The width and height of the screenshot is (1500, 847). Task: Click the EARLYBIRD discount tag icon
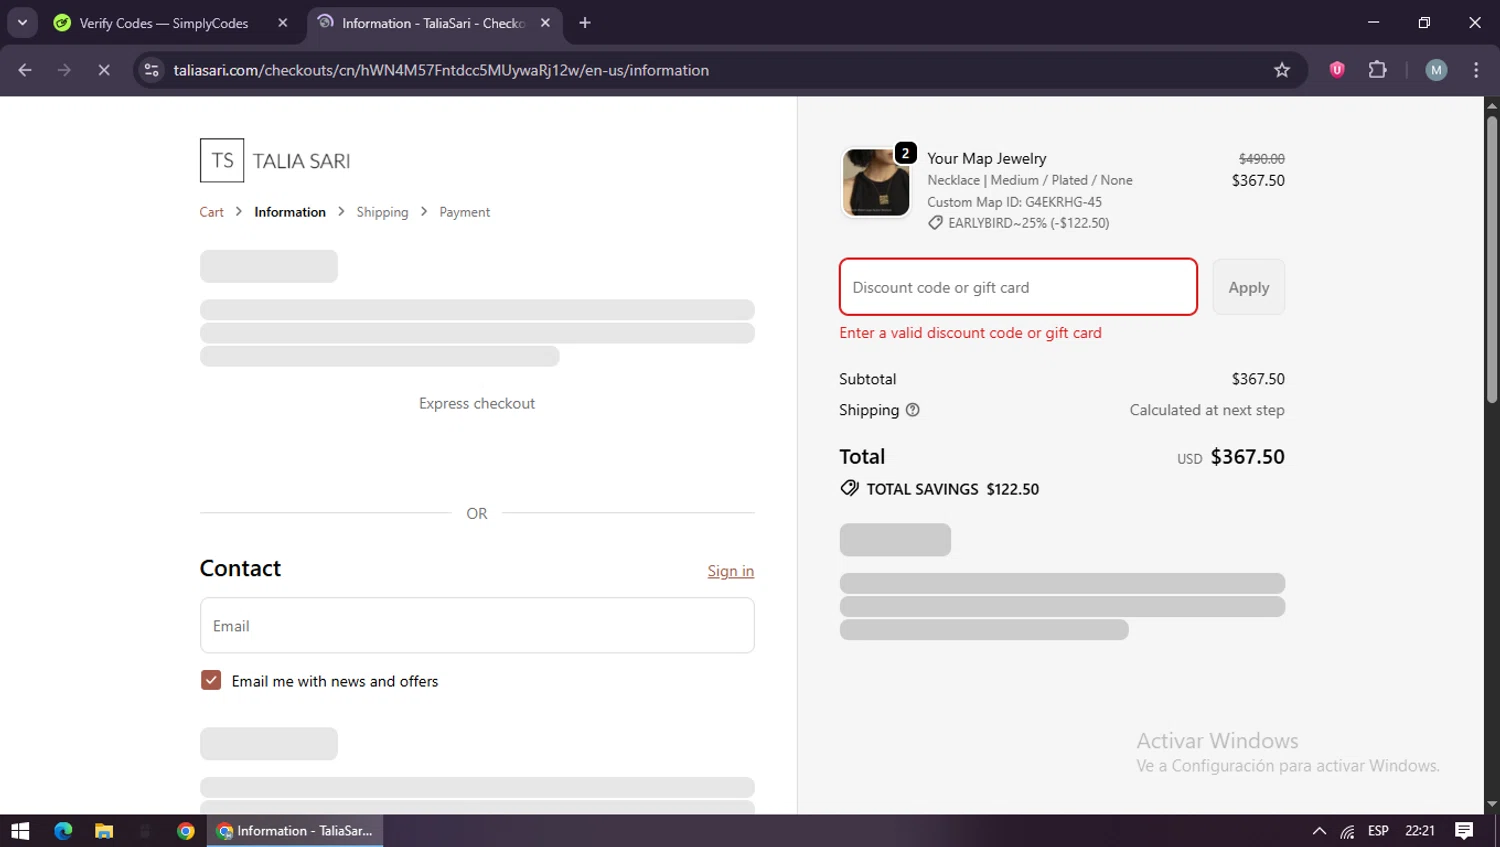(935, 223)
